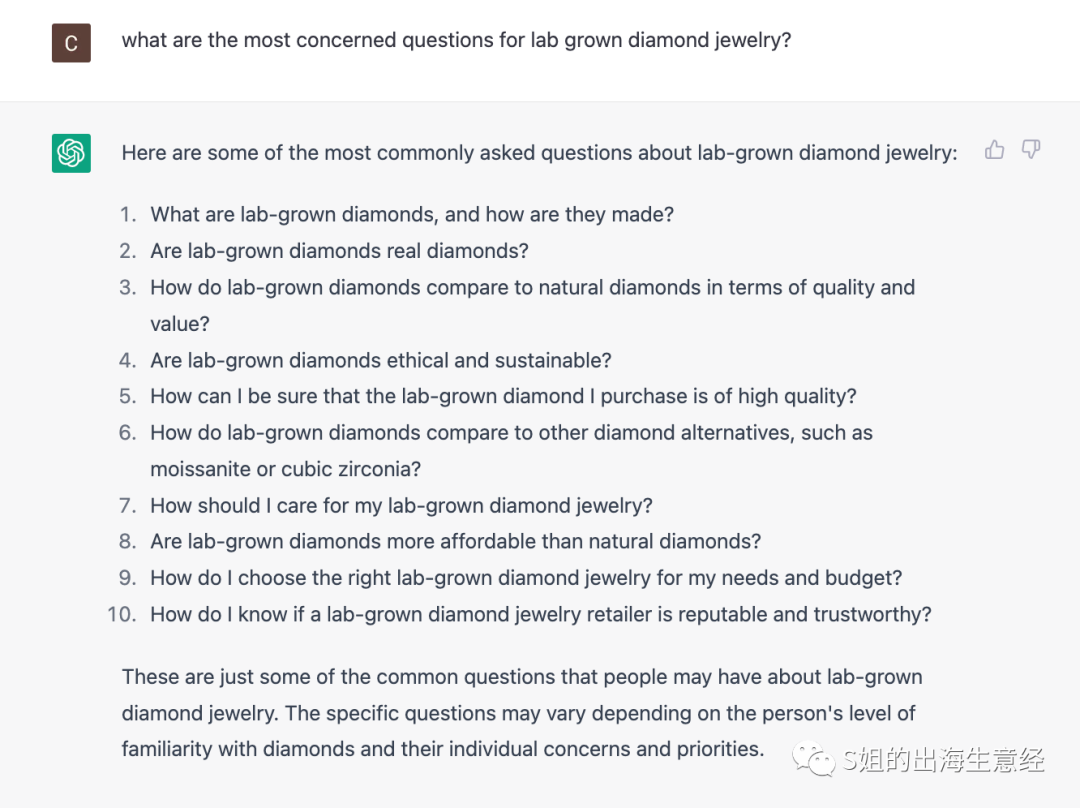Click 'more affordable than natural diamonds' question
Image resolution: width=1080 pixels, height=808 pixels.
point(455,541)
